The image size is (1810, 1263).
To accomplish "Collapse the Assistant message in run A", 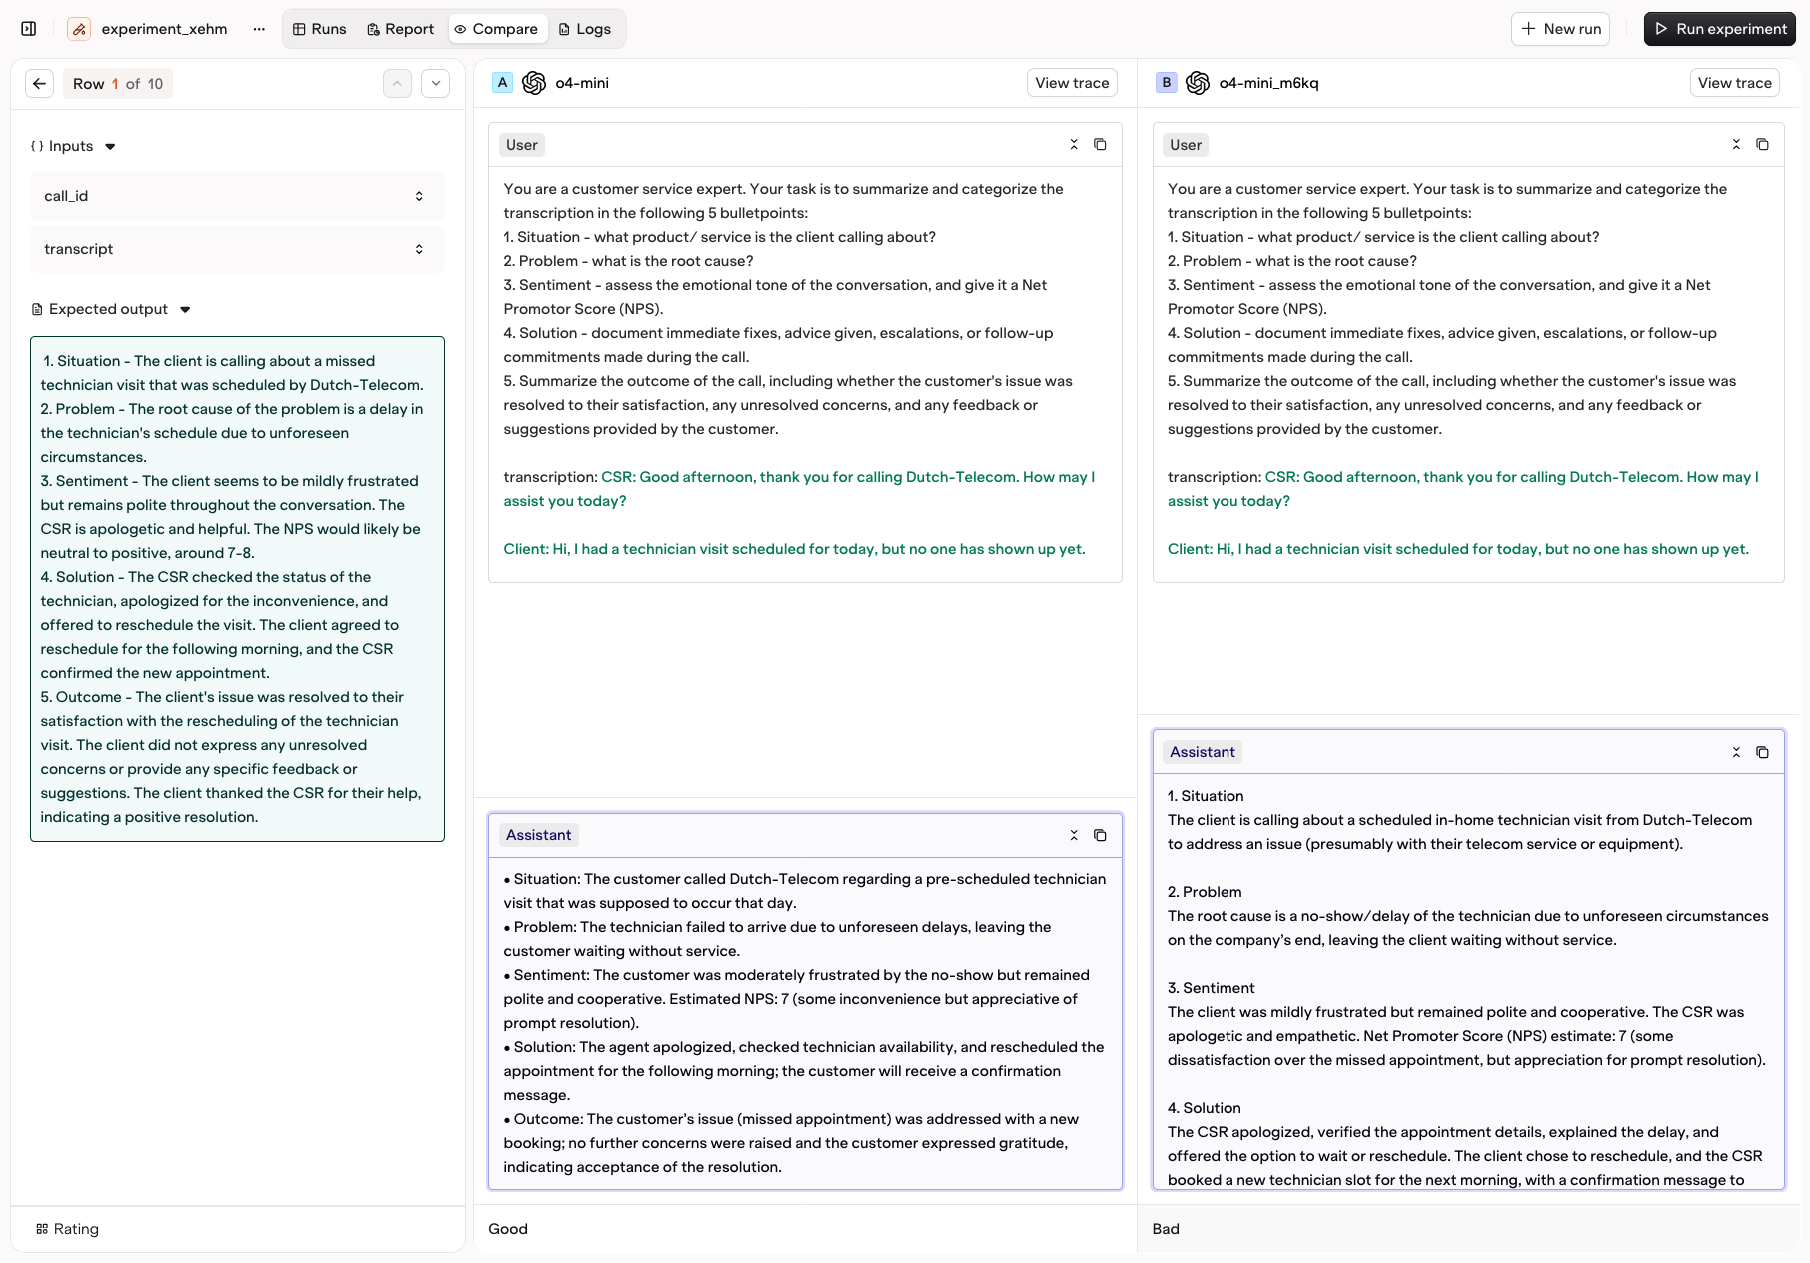I will point(1074,835).
